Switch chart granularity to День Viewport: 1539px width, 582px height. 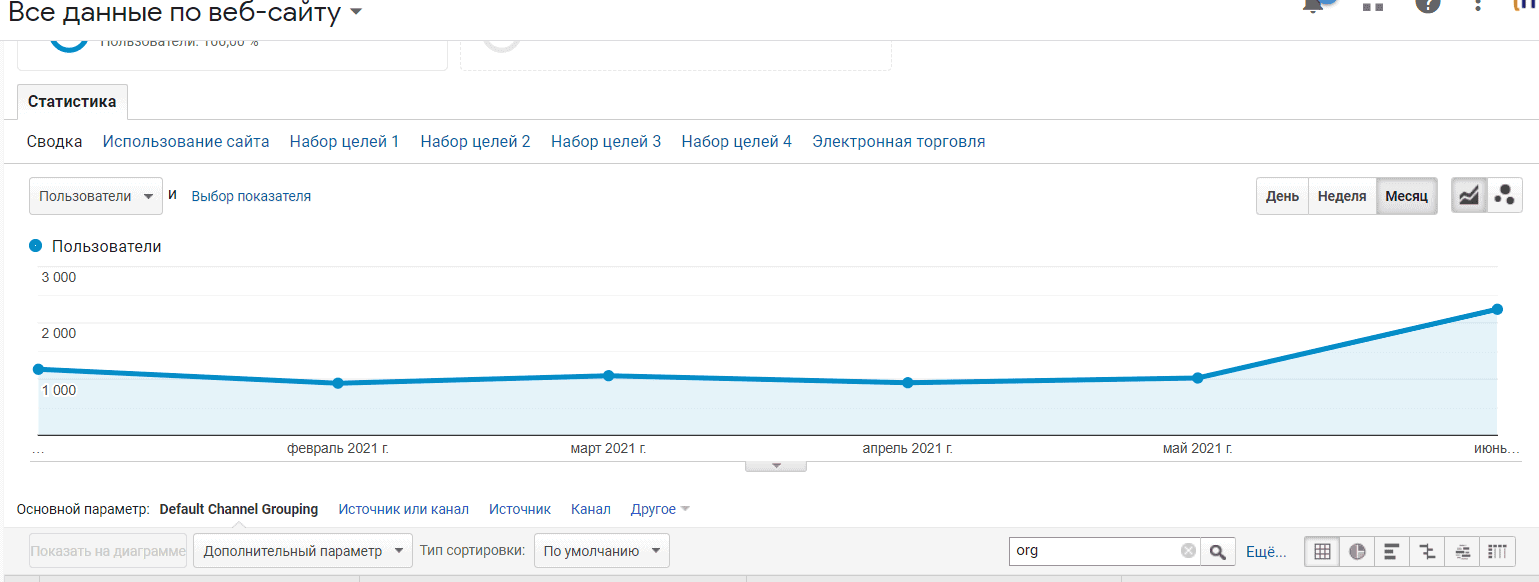point(1282,196)
